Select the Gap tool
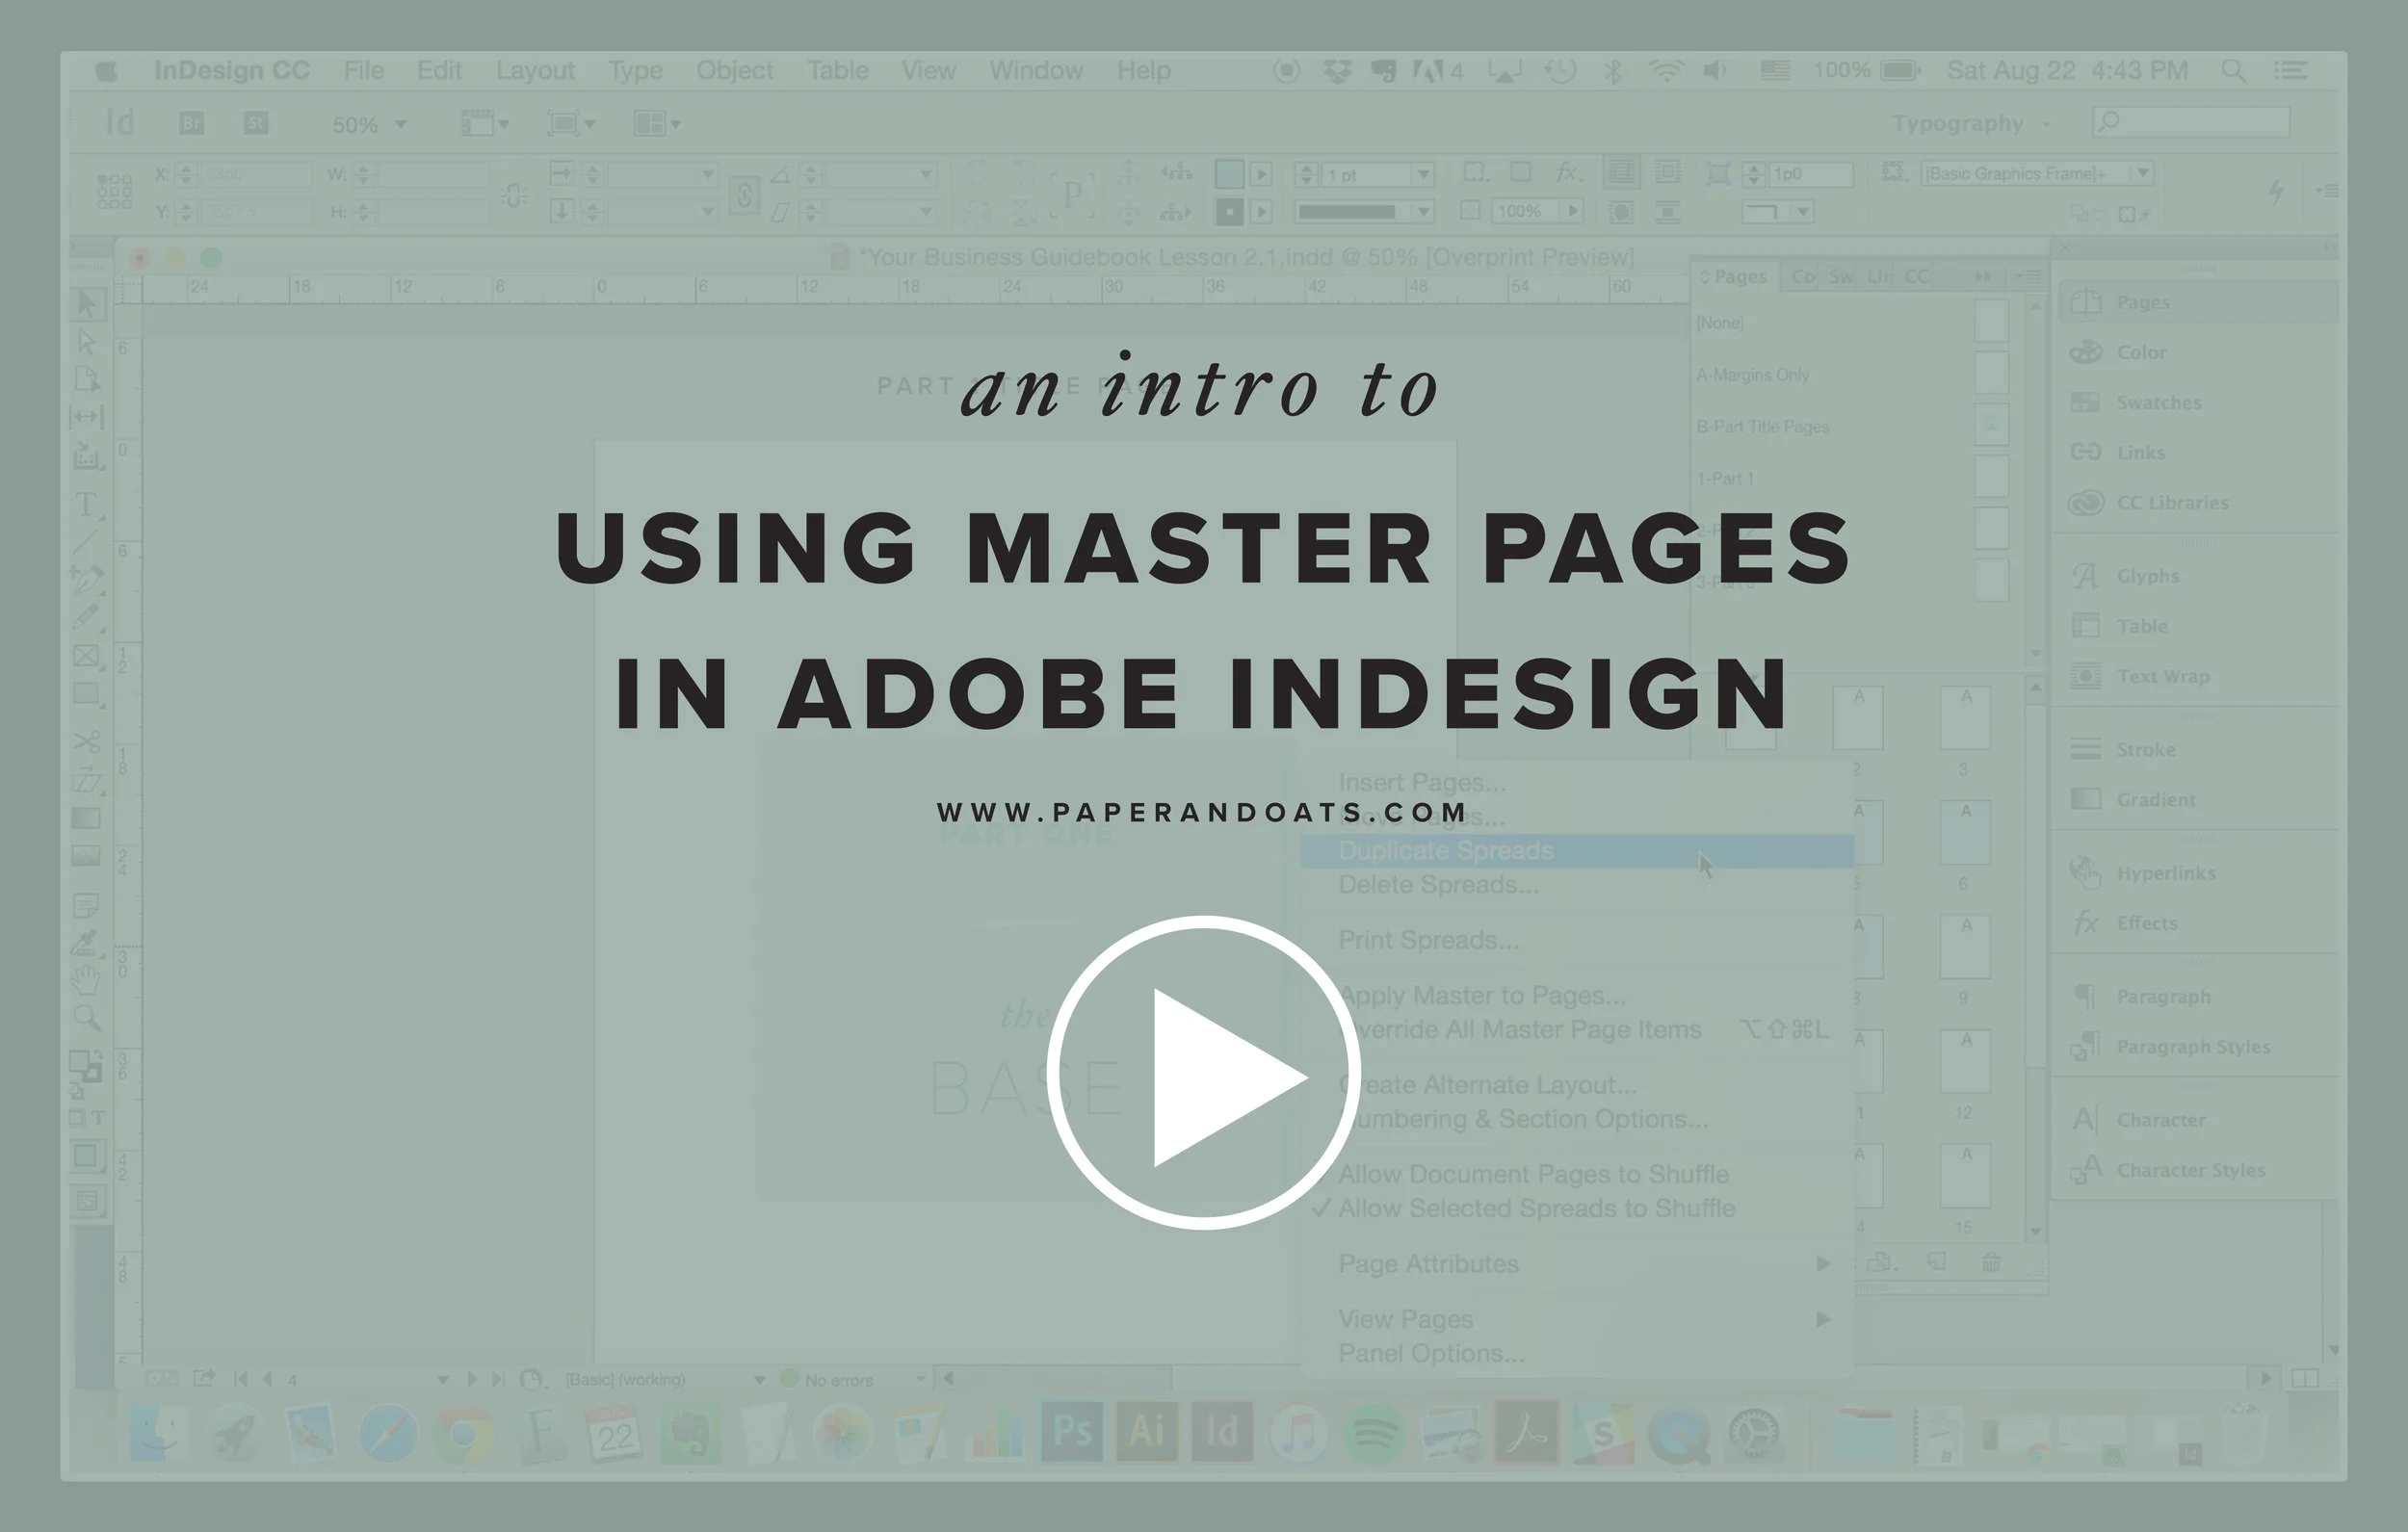Image resolution: width=2408 pixels, height=1532 pixels. coord(87,417)
